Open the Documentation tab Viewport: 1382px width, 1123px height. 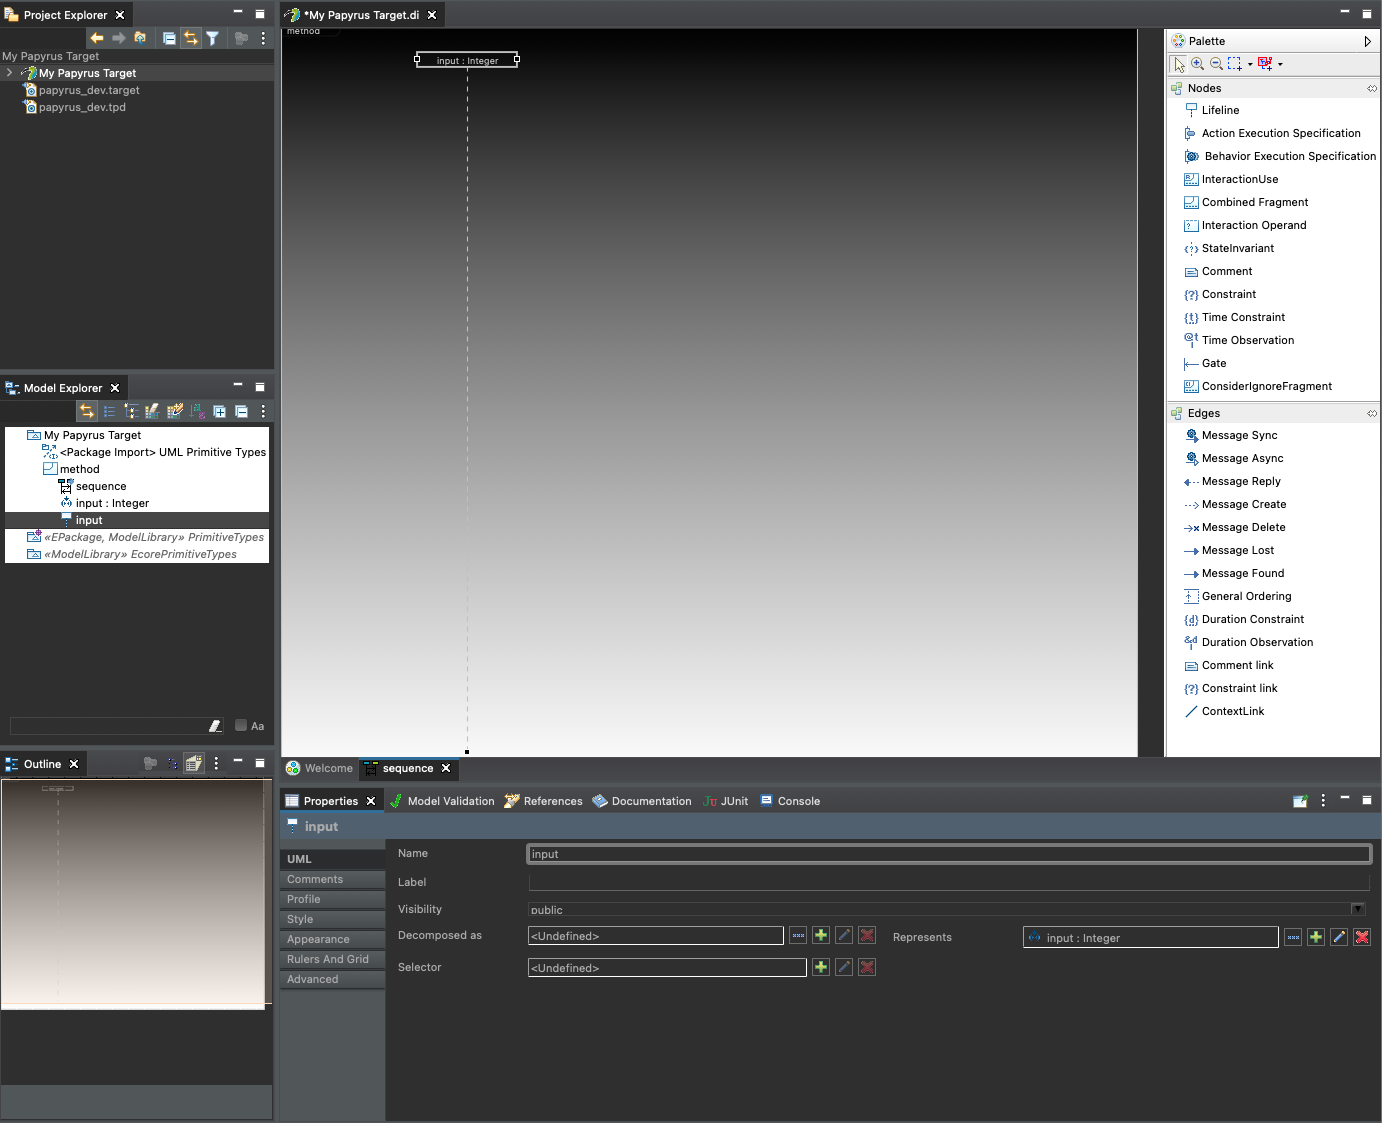coord(641,801)
